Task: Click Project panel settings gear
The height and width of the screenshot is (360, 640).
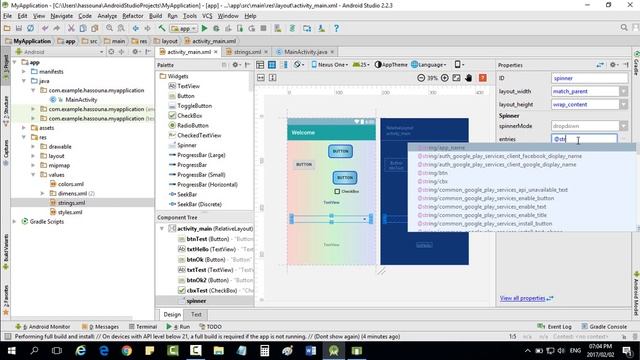Action: [136, 52]
